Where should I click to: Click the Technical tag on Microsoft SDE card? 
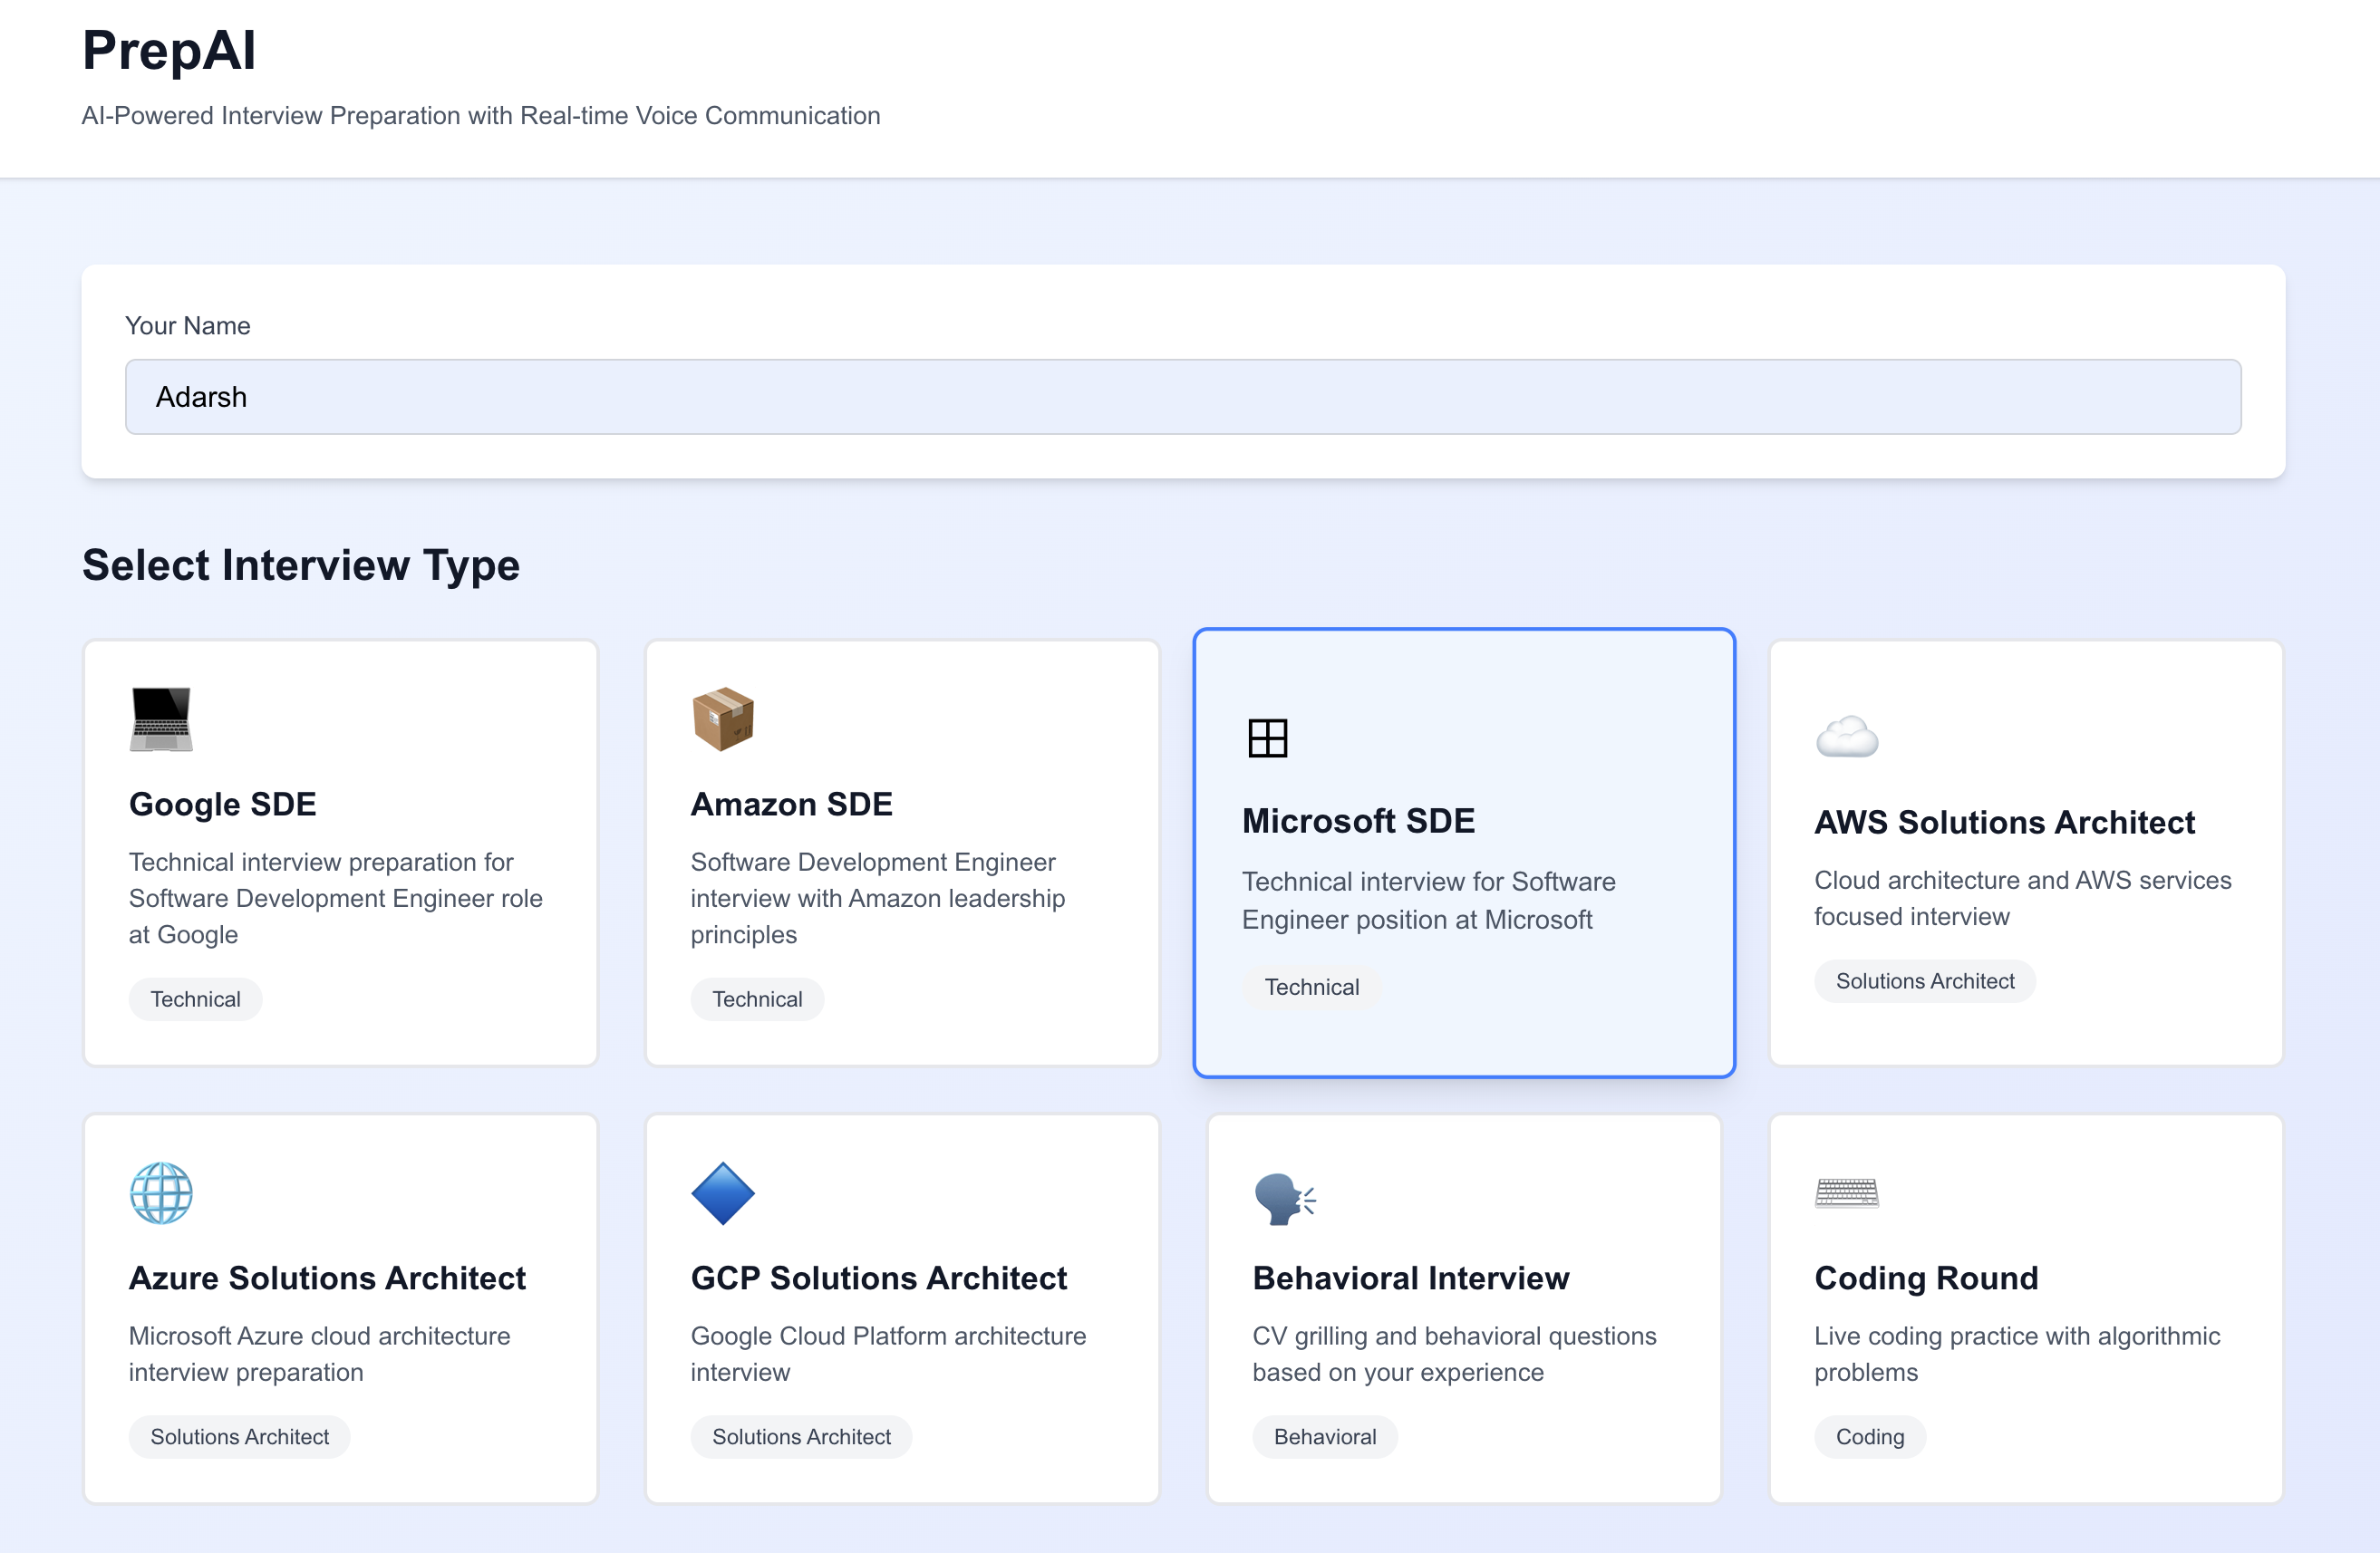[1311, 987]
